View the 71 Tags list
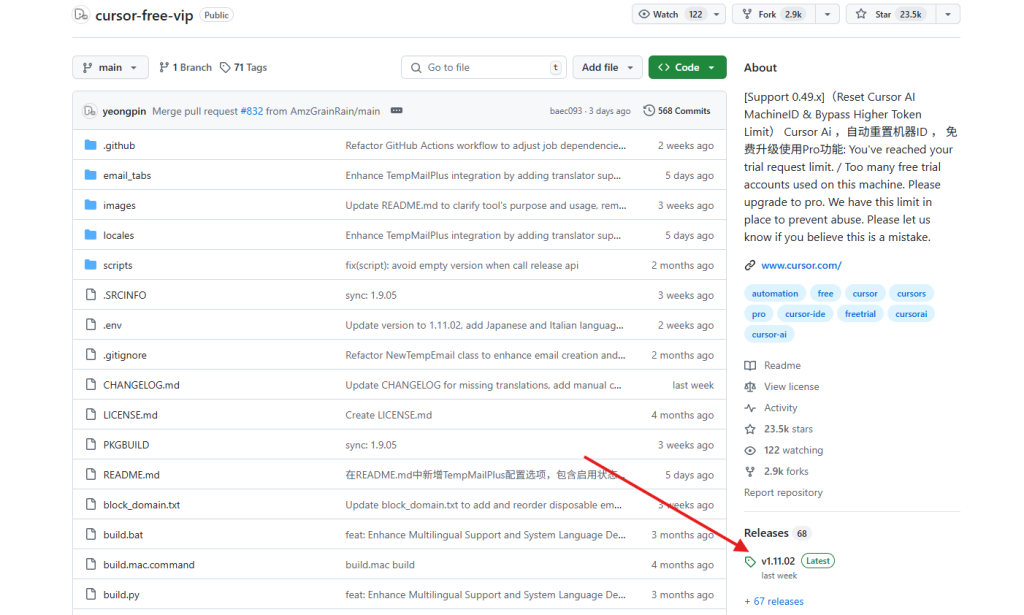1024x615 pixels. (x=244, y=67)
